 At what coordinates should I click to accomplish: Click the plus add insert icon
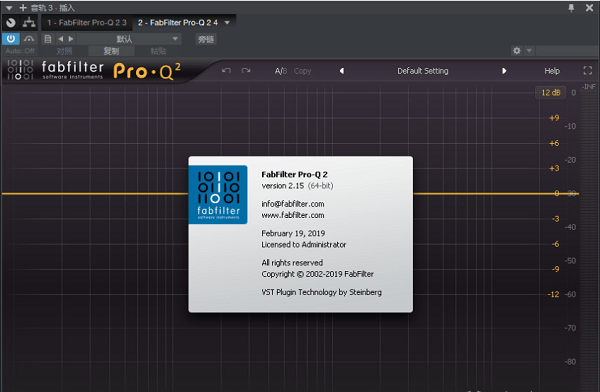[x=23, y=8]
